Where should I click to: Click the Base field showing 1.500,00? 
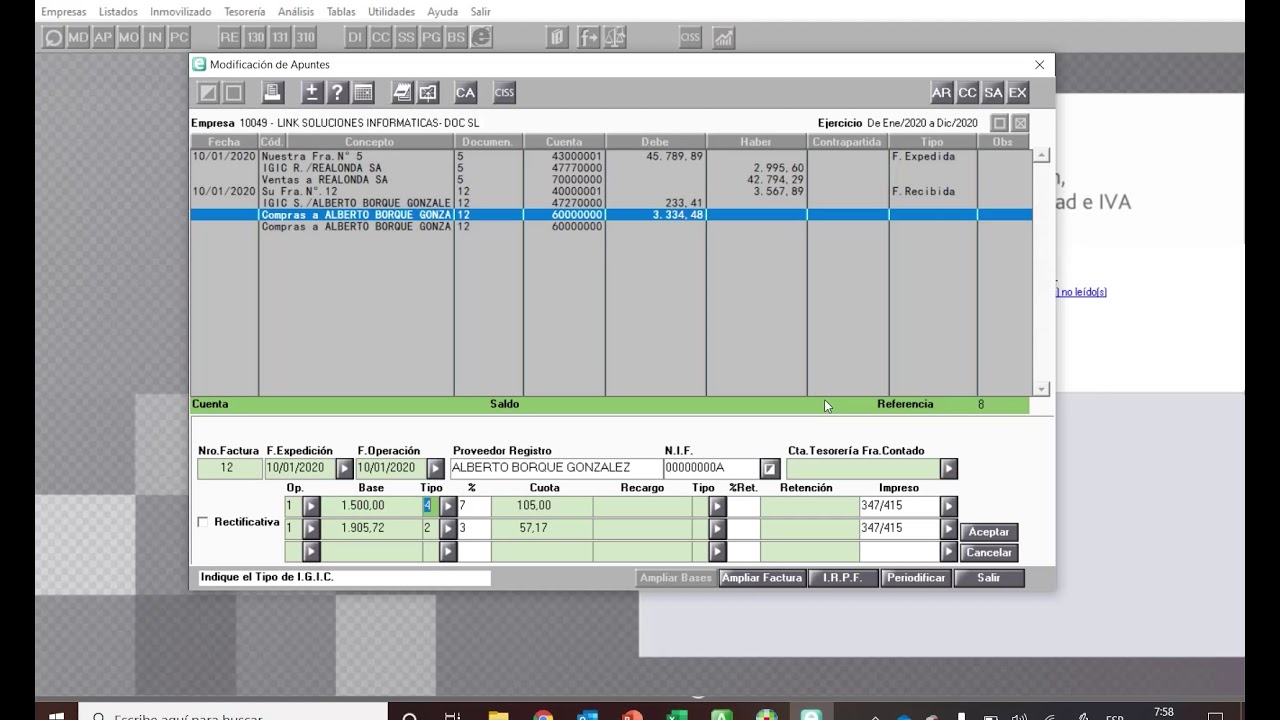(x=370, y=506)
